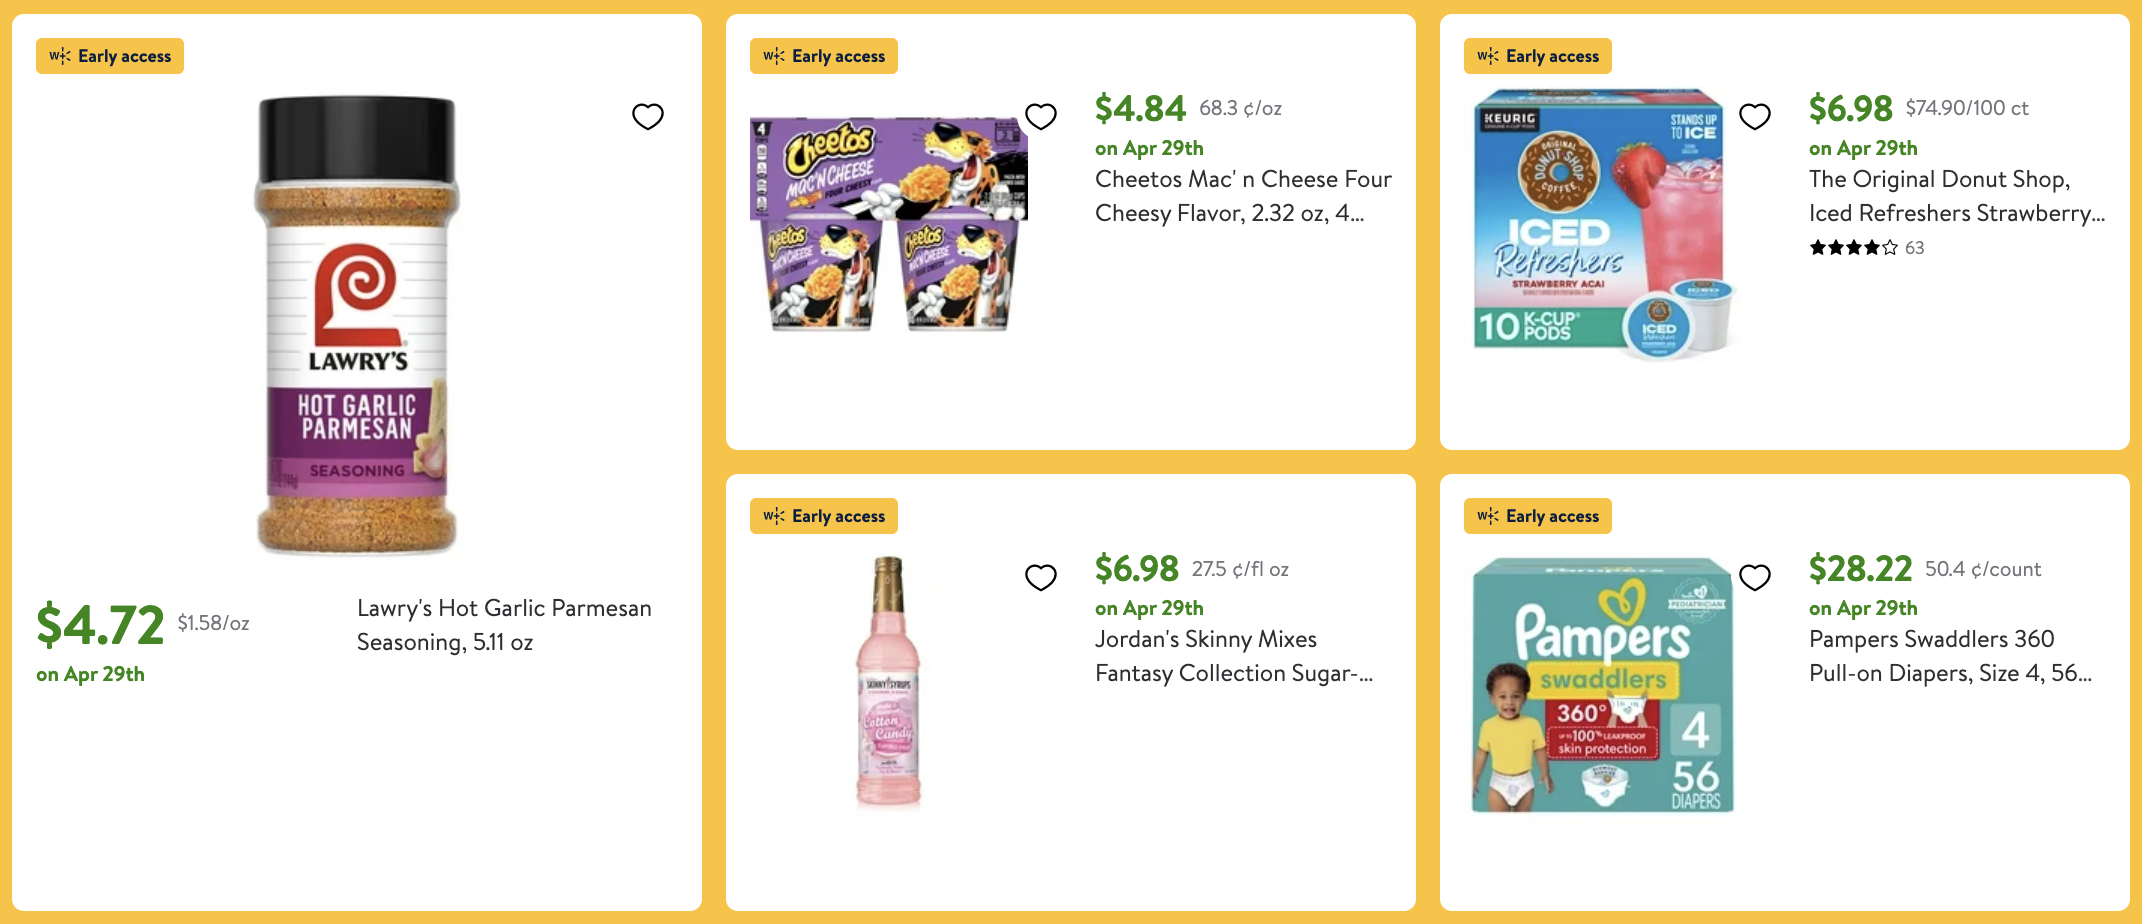Toggle heart on Cheetos Mac n Cheese
The width and height of the screenshot is (2142, 924).
(x=1041, y=117)
